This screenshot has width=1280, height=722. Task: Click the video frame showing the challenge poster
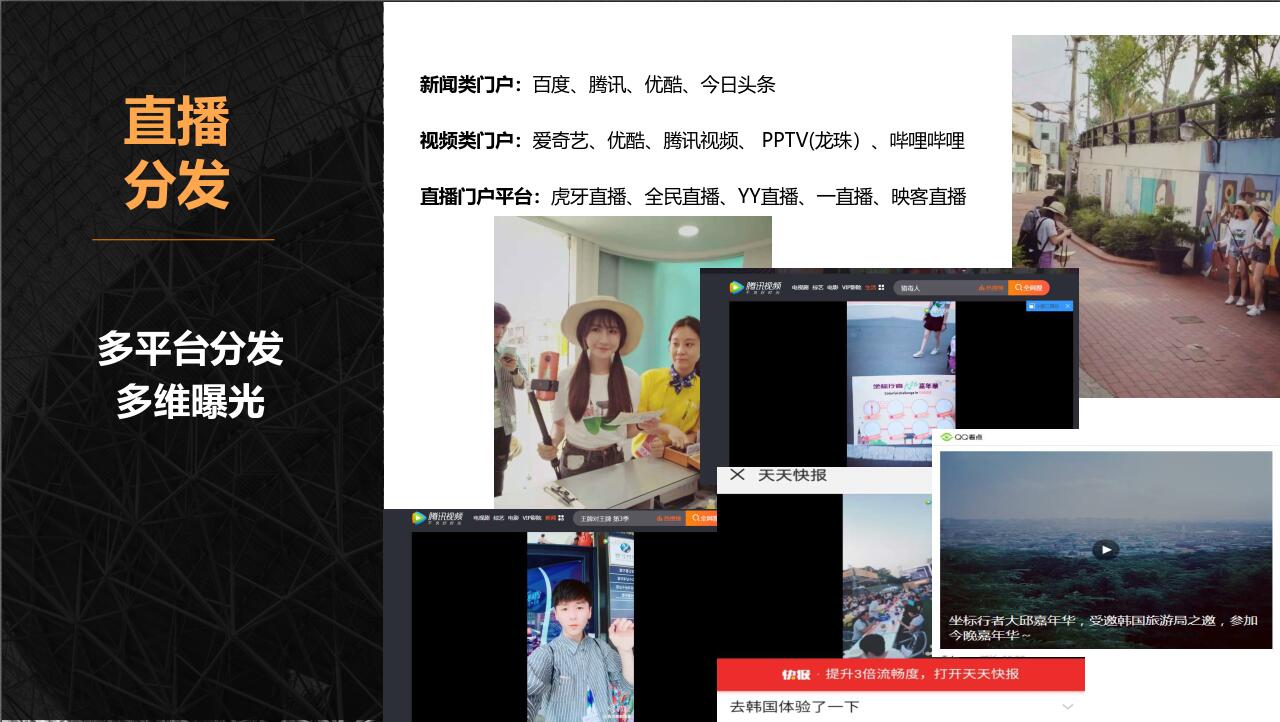tap(901, 384)
